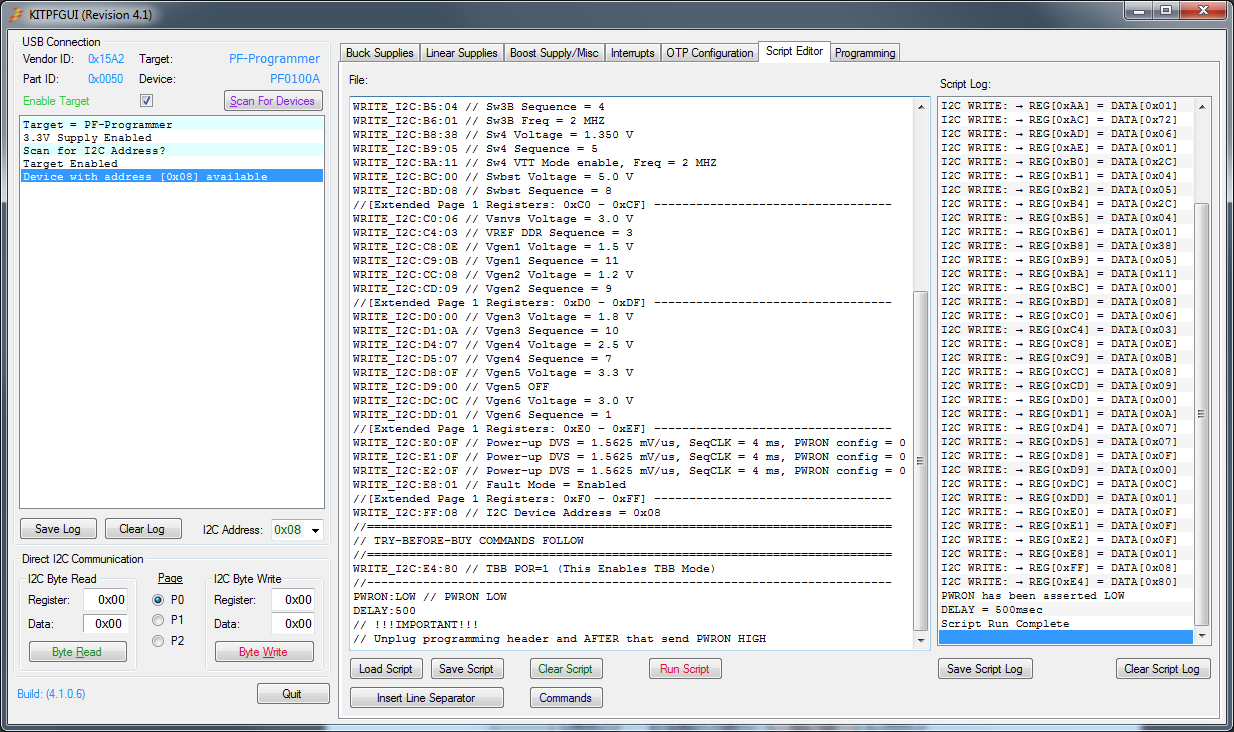Click the KITPFGUI title bar app icon
The image size is (1234, 732).
pos(17,15)
